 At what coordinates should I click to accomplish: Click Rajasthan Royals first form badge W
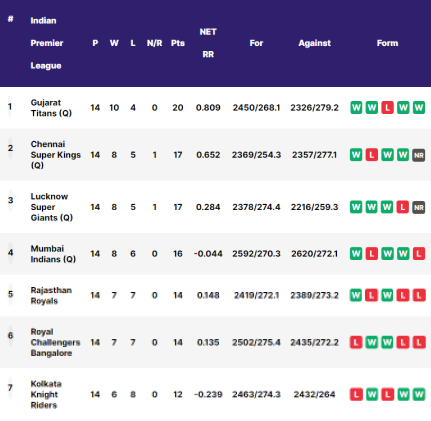coord(356,295)
